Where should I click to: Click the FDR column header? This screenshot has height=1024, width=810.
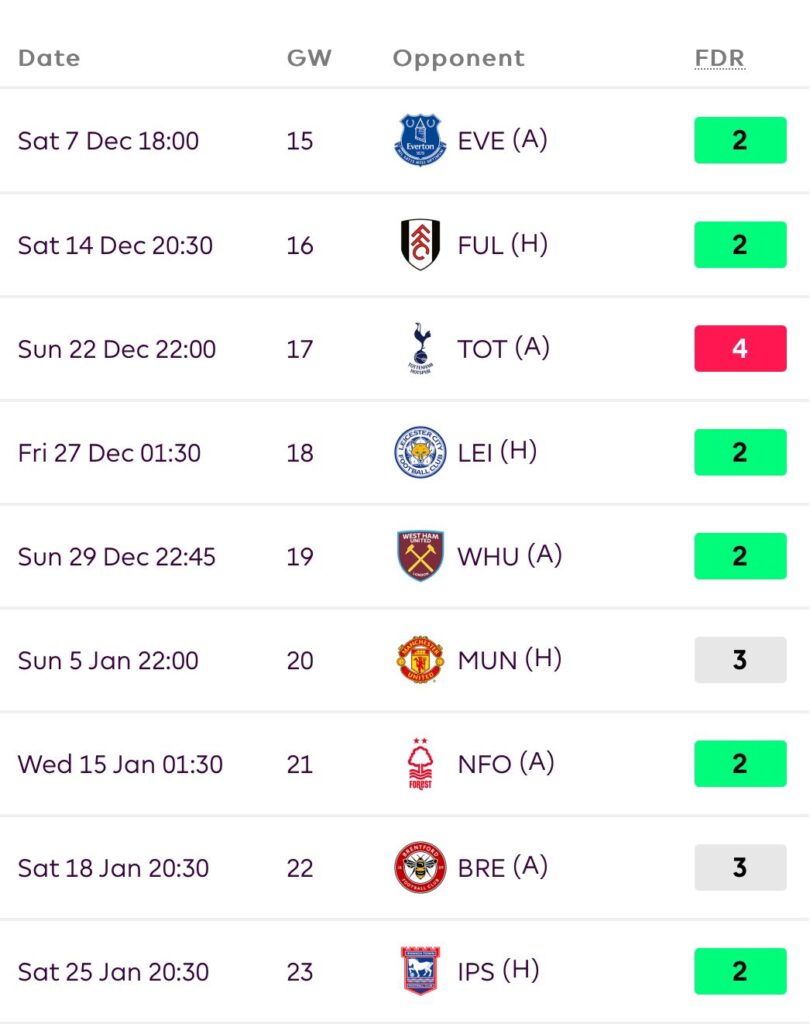click(x=720, y=58)
